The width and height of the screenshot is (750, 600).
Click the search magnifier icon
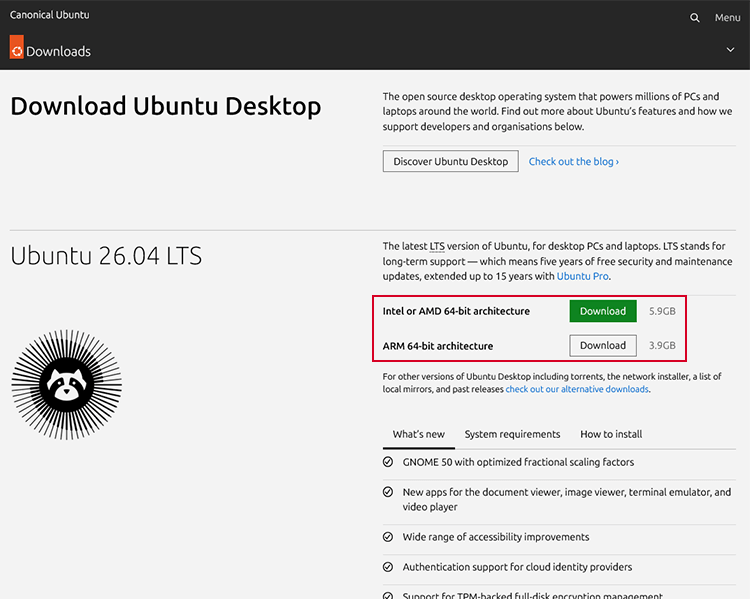[x=695, y=18]
